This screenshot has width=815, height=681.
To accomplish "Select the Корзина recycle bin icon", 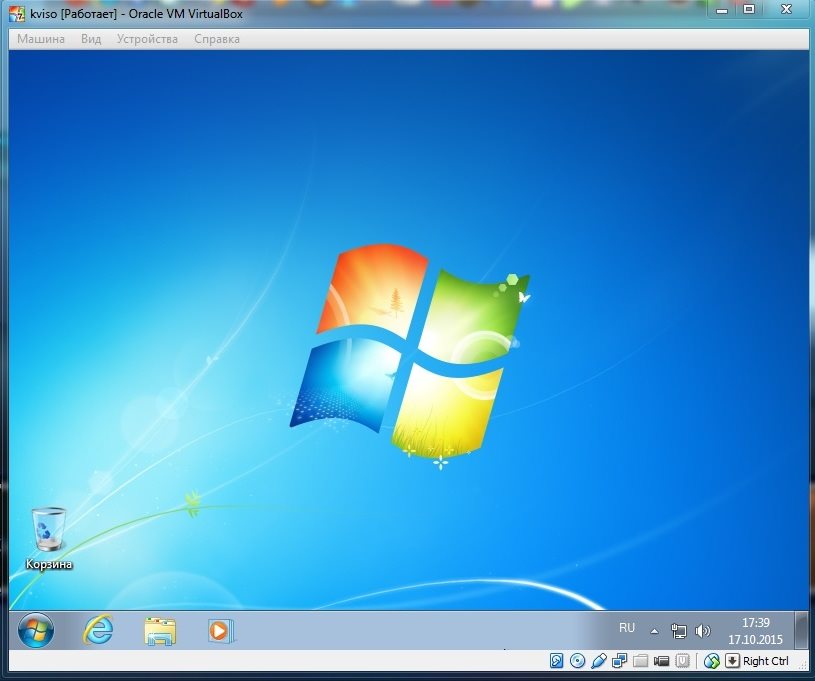I will tap(49, 539).
